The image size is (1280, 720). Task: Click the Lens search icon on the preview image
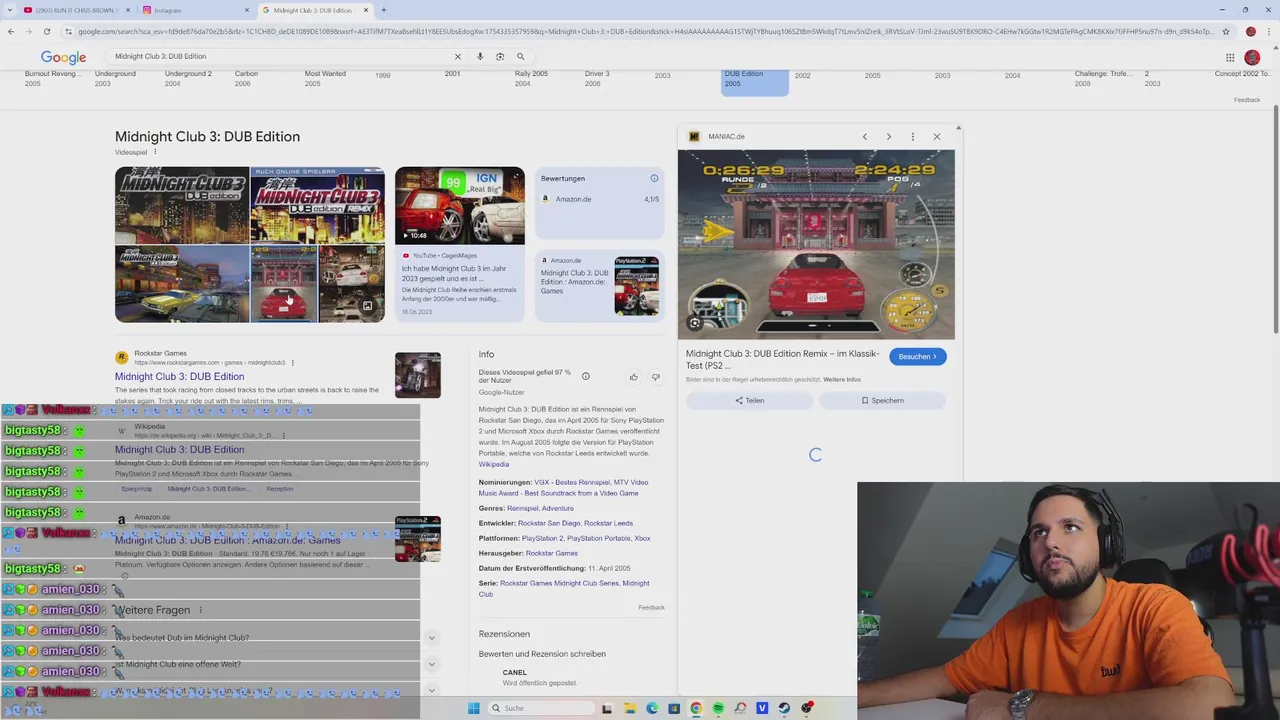[695, 323]
